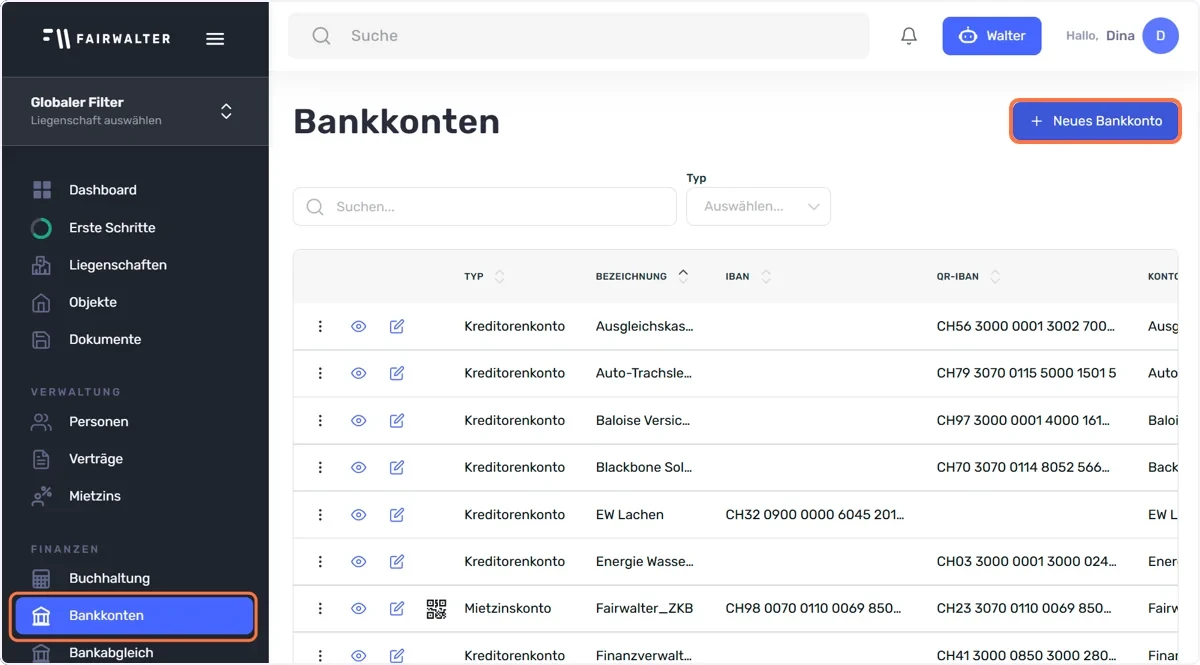Edit the Baloise Versic… bank account
This screenshot has height=665, width=1200.
click(397, 420)
